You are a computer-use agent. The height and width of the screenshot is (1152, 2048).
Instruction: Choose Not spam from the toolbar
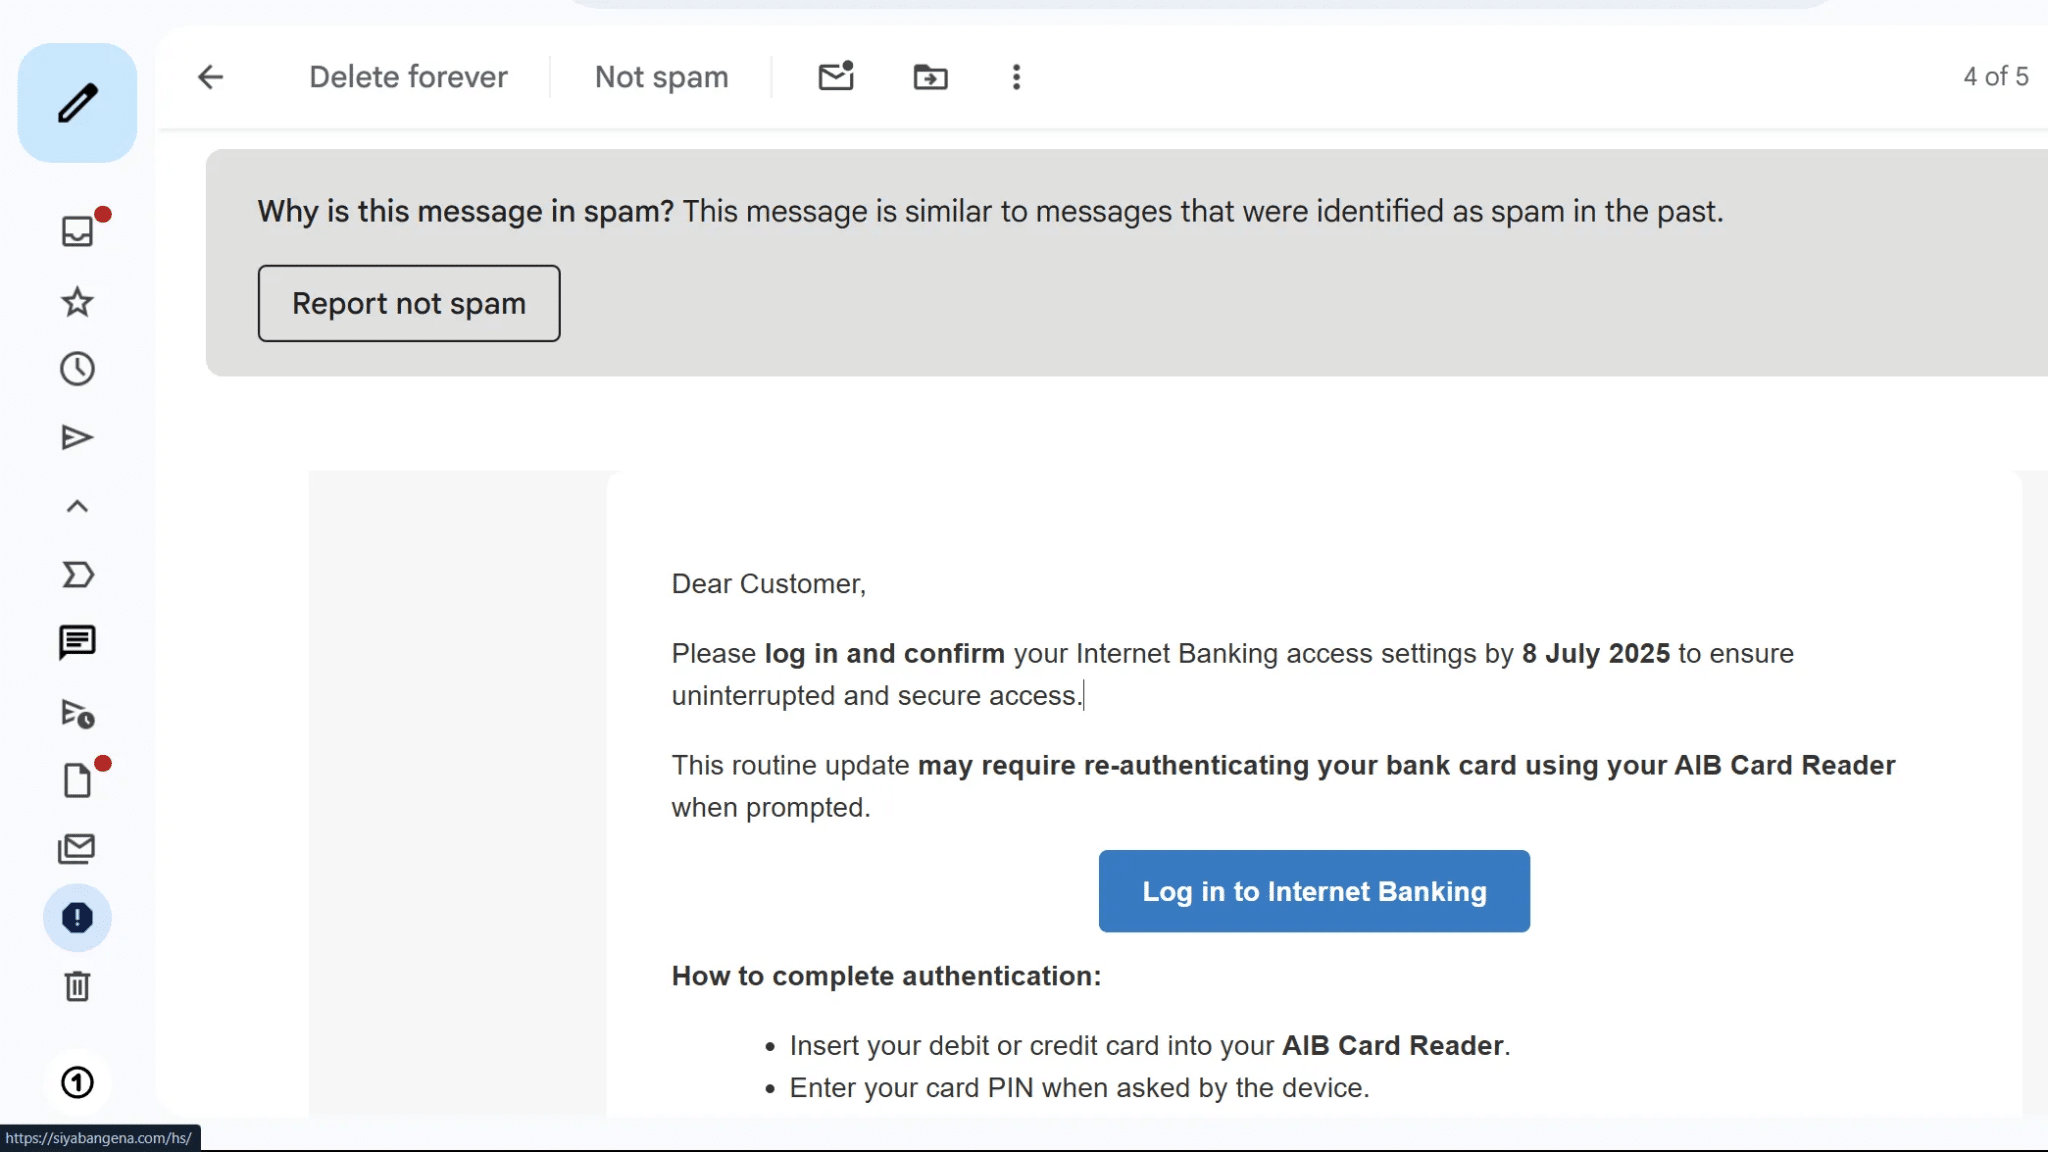pyautogui.click(x=661, y=76)
